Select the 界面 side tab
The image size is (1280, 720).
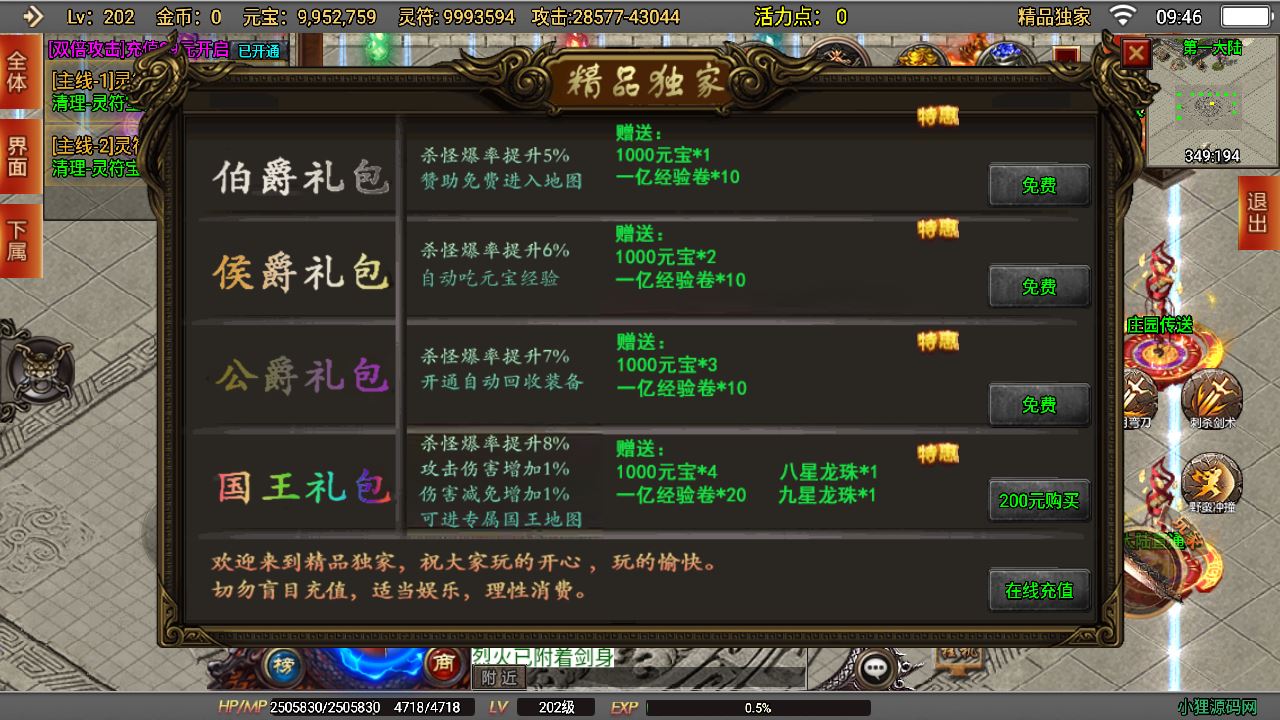click(19, 157)
